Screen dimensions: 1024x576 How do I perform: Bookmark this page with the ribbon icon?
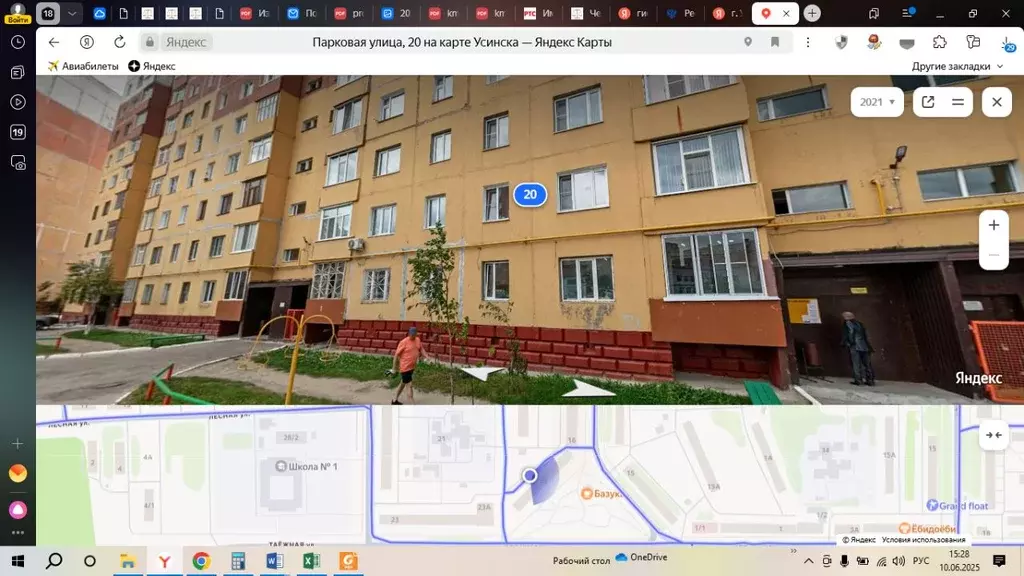[775, 42]
